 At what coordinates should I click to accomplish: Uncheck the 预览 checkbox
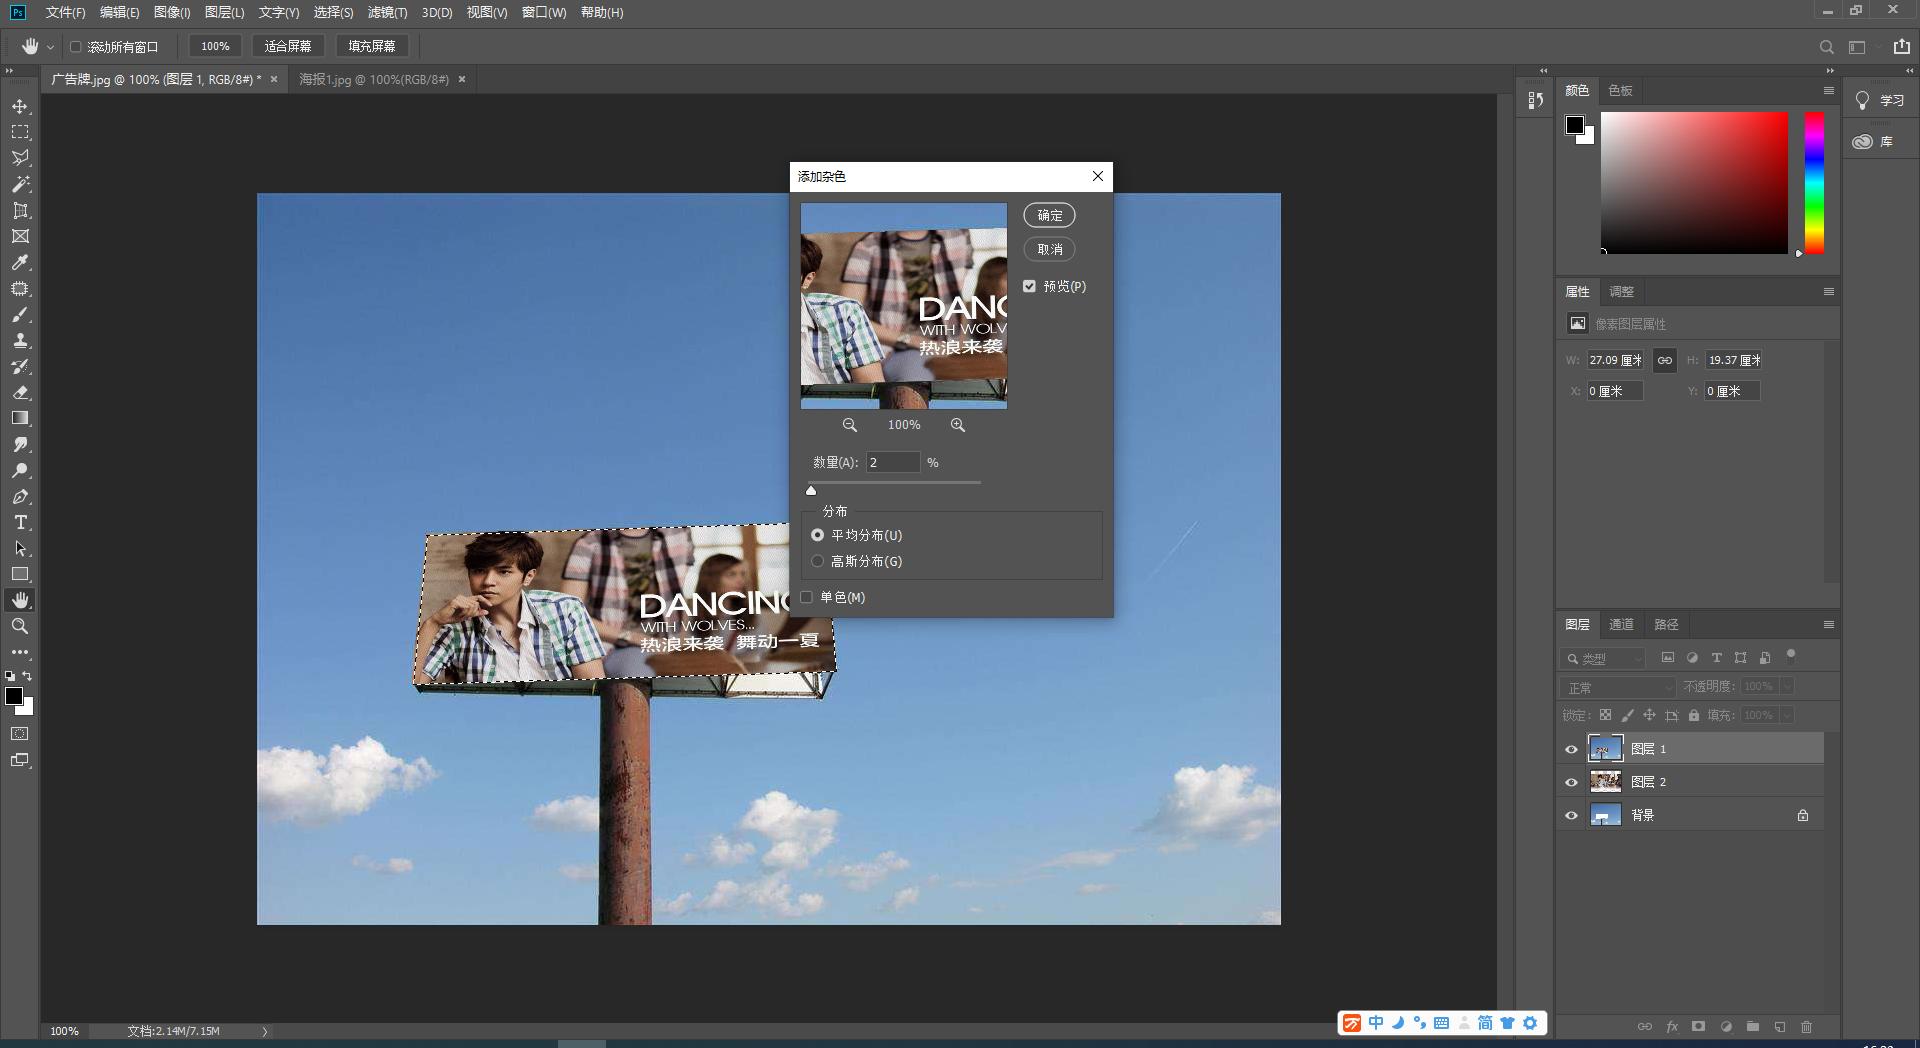(x=1030, y=286)
